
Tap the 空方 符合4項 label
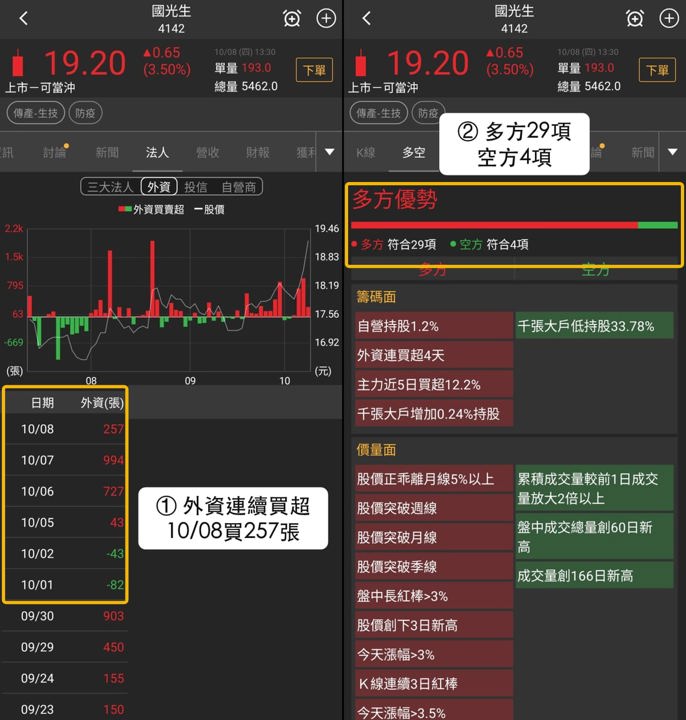[489, 244]
